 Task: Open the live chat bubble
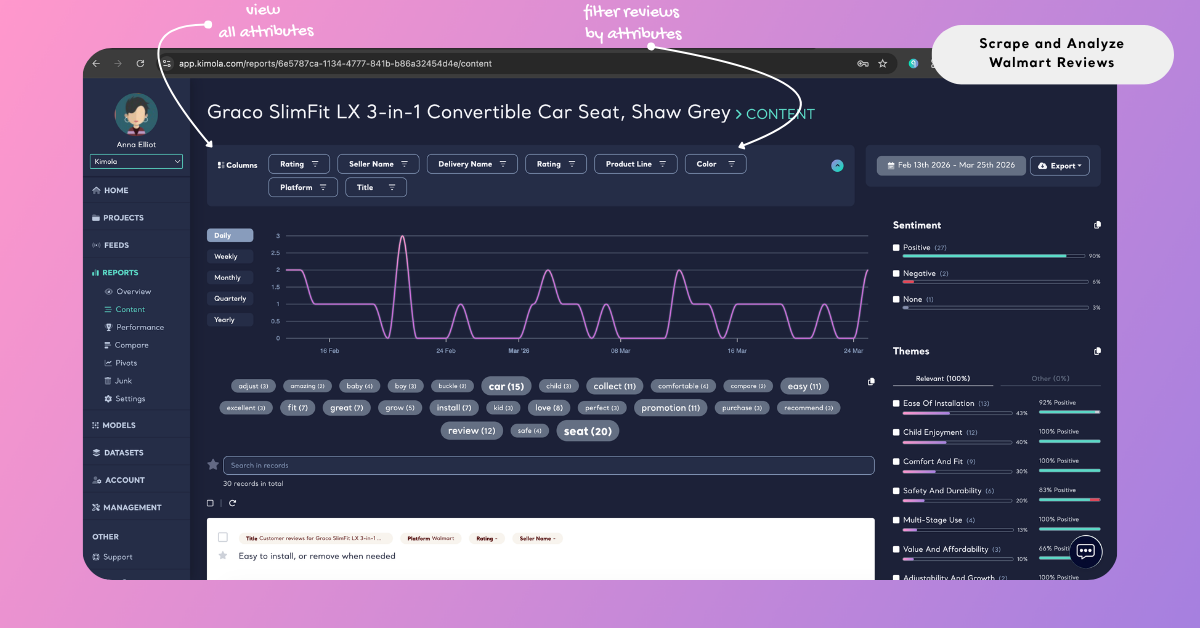click(1086, 551)
